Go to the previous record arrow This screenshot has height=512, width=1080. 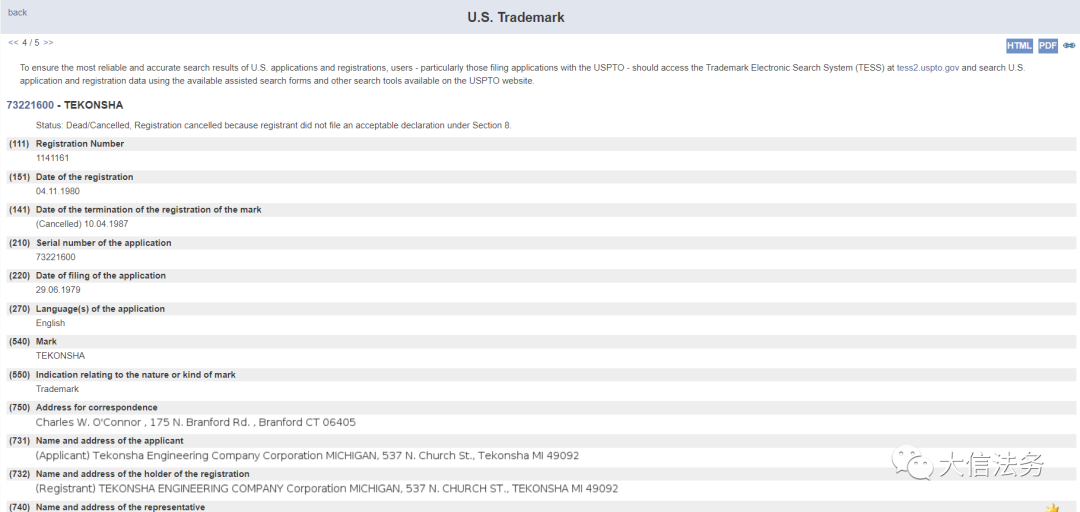point(13,43)
